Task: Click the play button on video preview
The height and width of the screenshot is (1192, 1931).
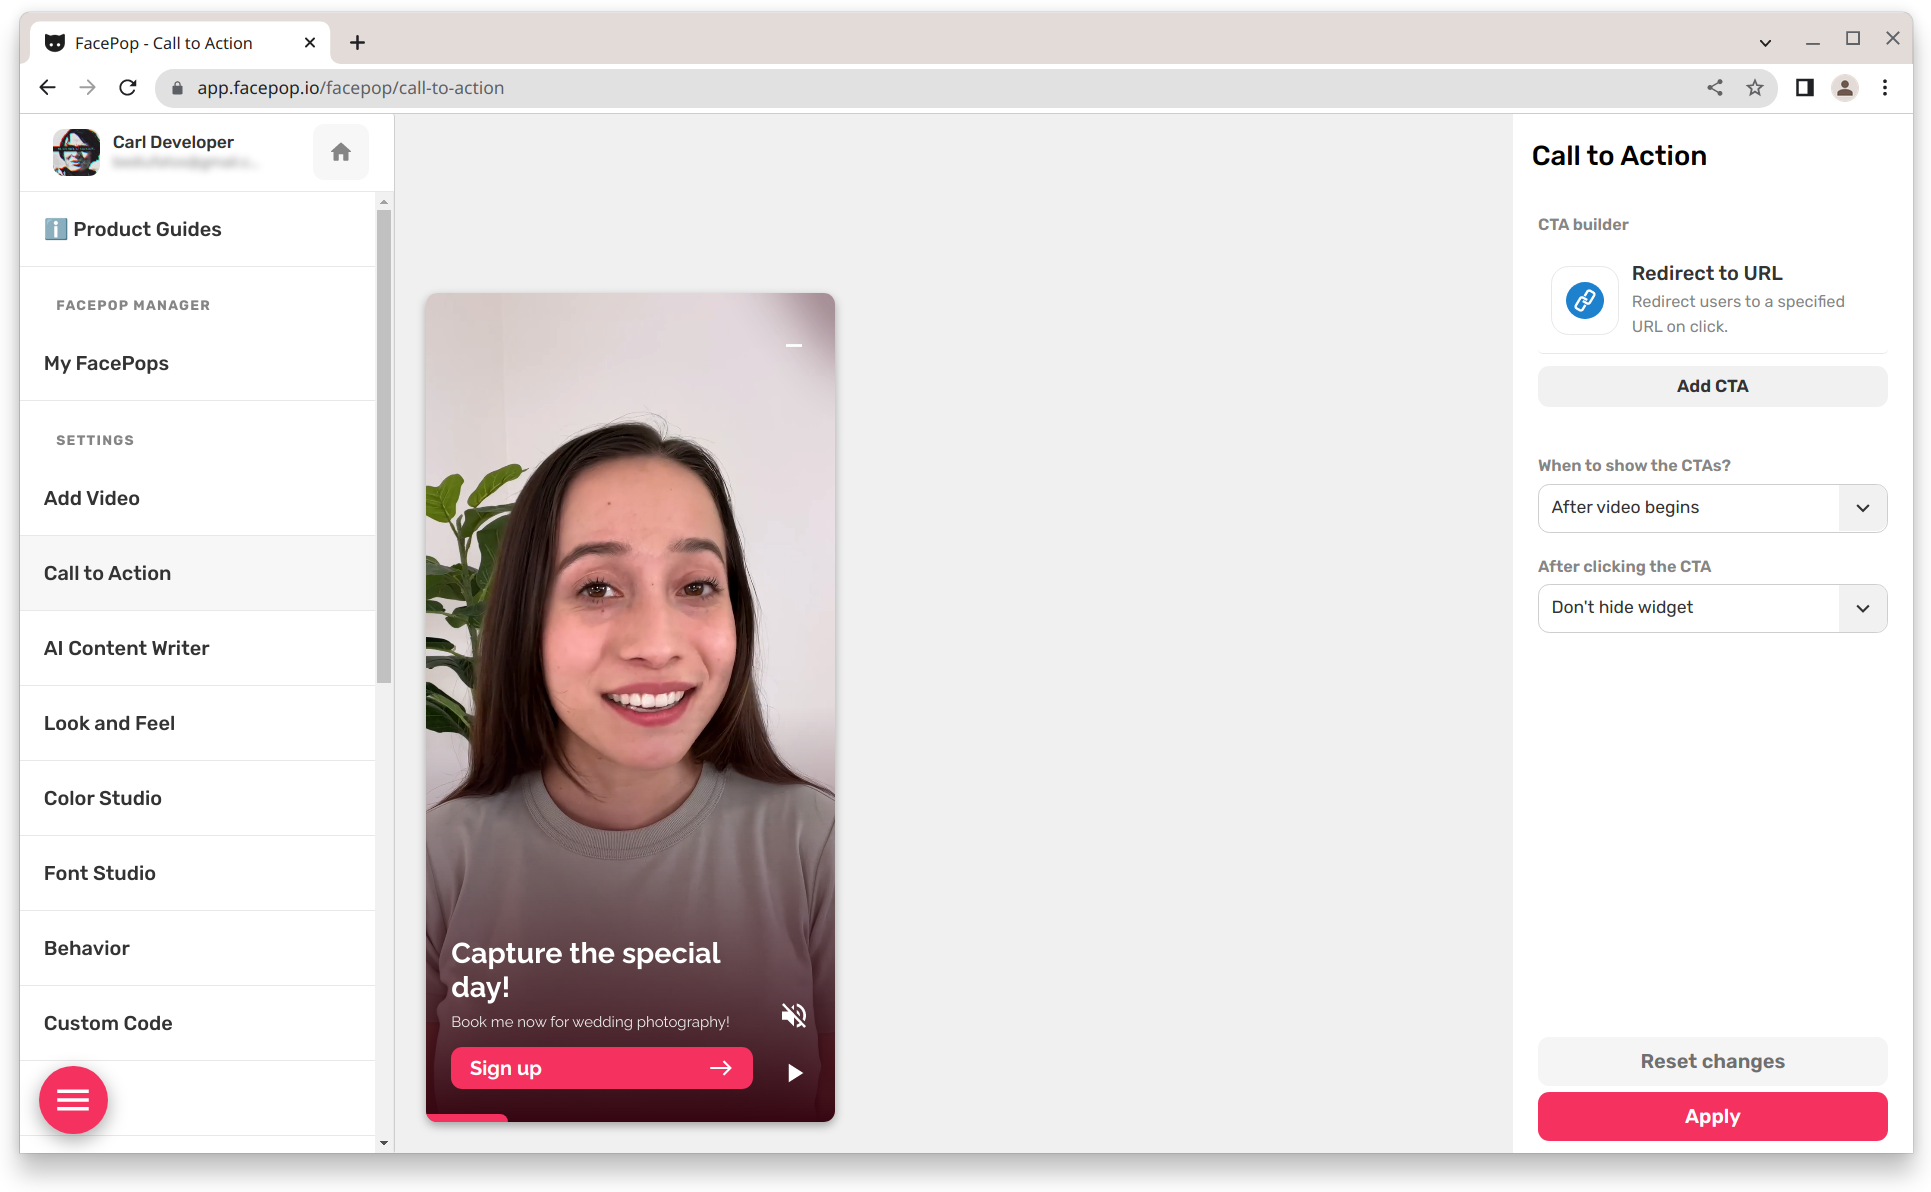Action: click(796, 1073)
